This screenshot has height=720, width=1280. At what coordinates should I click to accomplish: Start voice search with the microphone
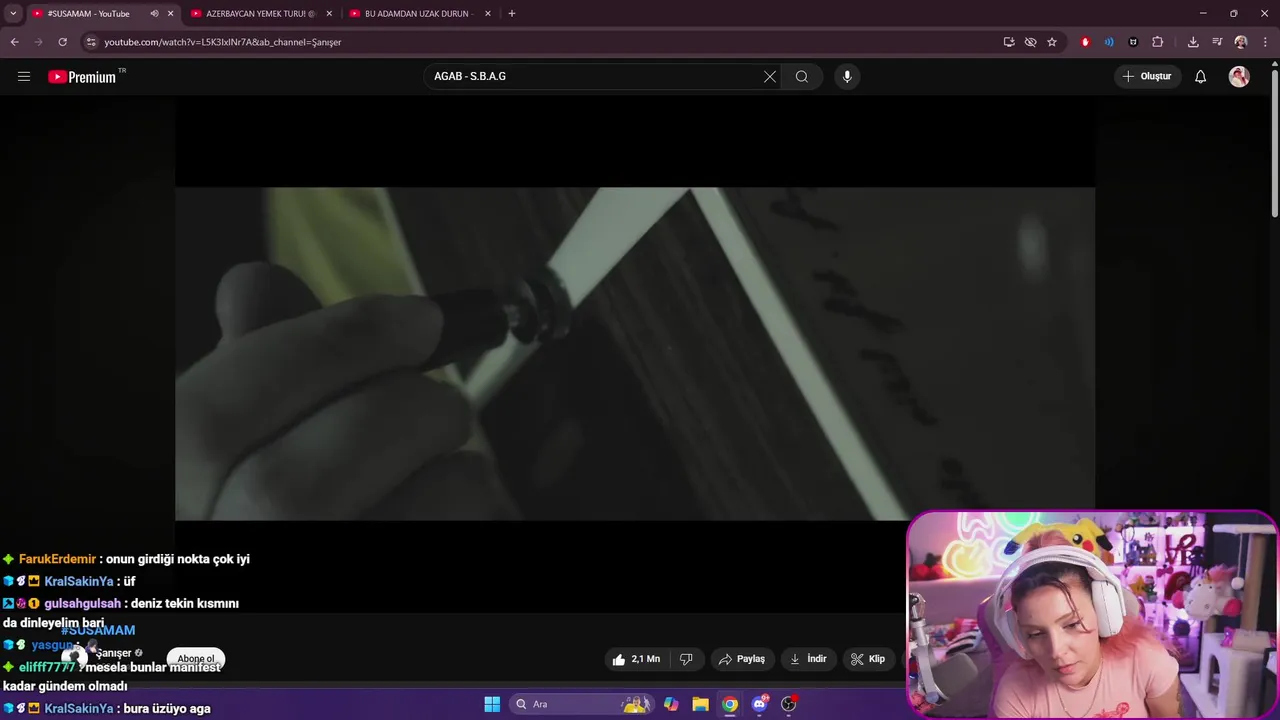pyautogui.click(x=847, y=76)
